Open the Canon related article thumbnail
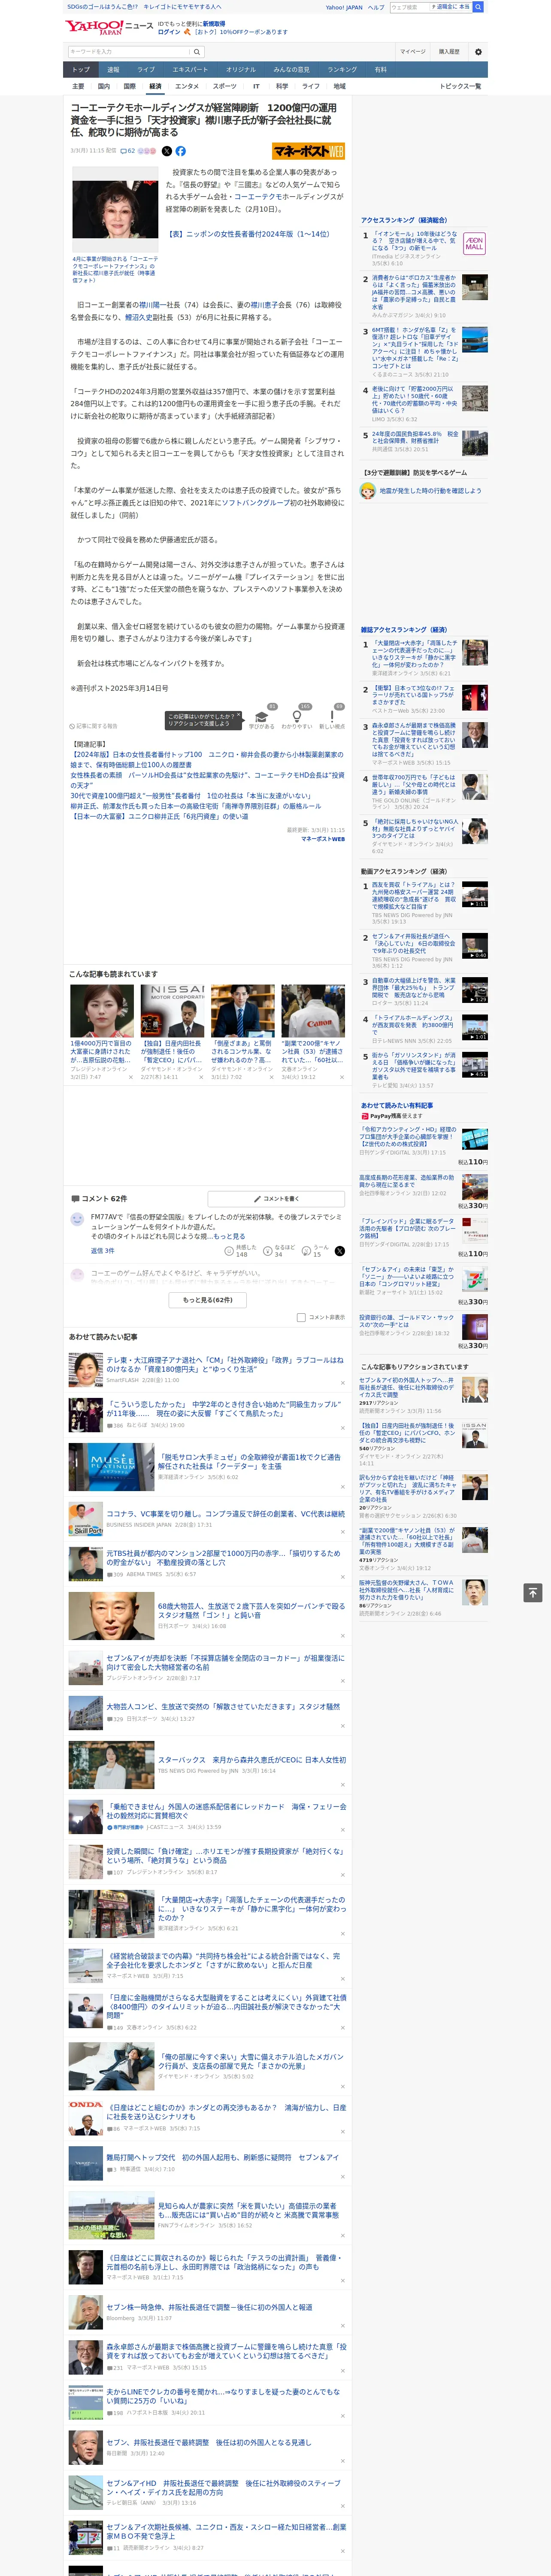551x2576 pixels. pyautogui.click(x=313, y=1011)
